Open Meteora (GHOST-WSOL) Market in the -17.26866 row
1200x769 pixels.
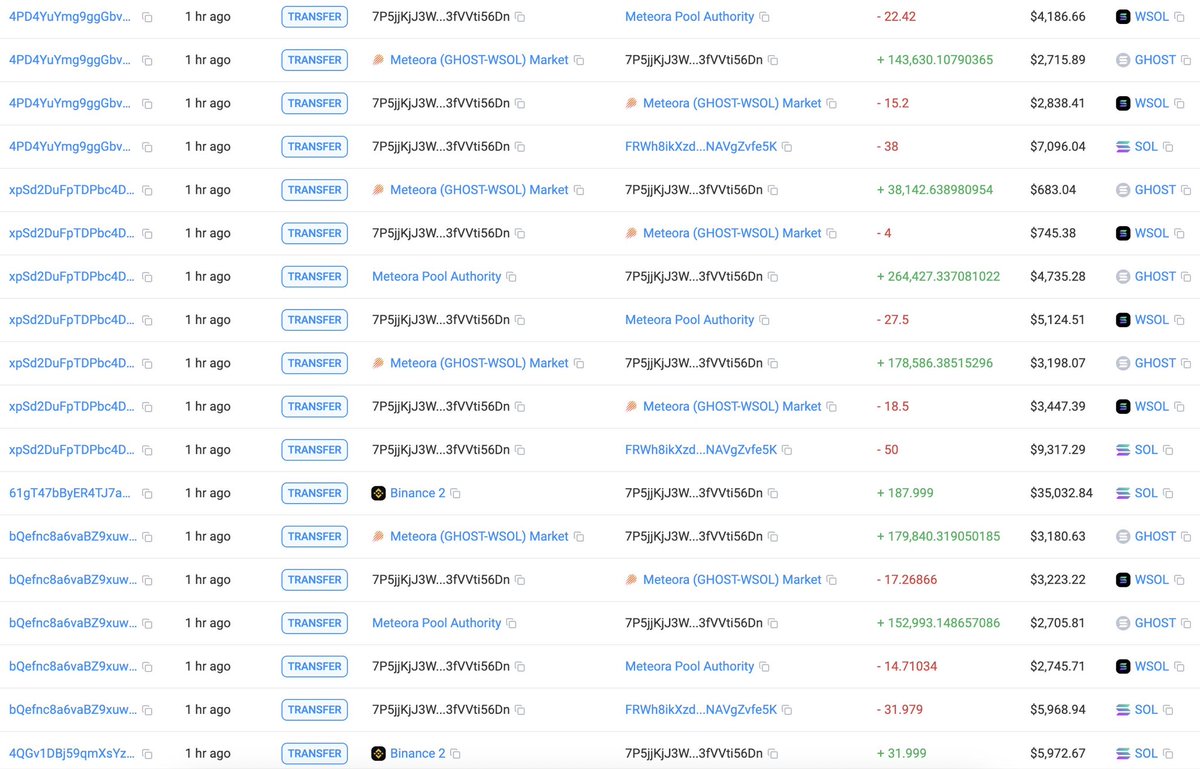(732, 580)
